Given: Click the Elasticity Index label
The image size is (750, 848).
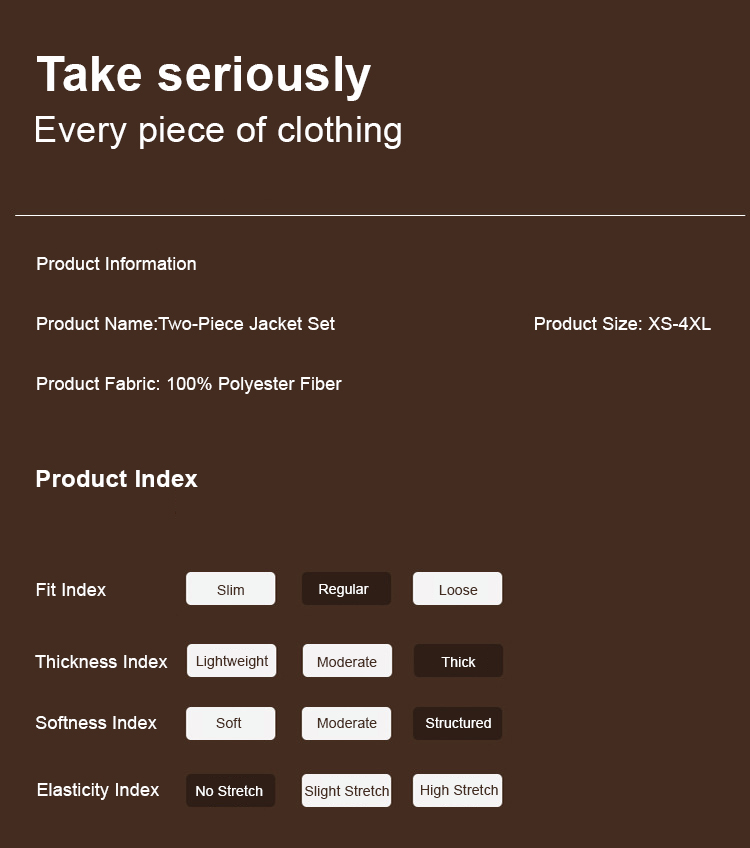Looking at the screenshot, I should pos(98,790).
